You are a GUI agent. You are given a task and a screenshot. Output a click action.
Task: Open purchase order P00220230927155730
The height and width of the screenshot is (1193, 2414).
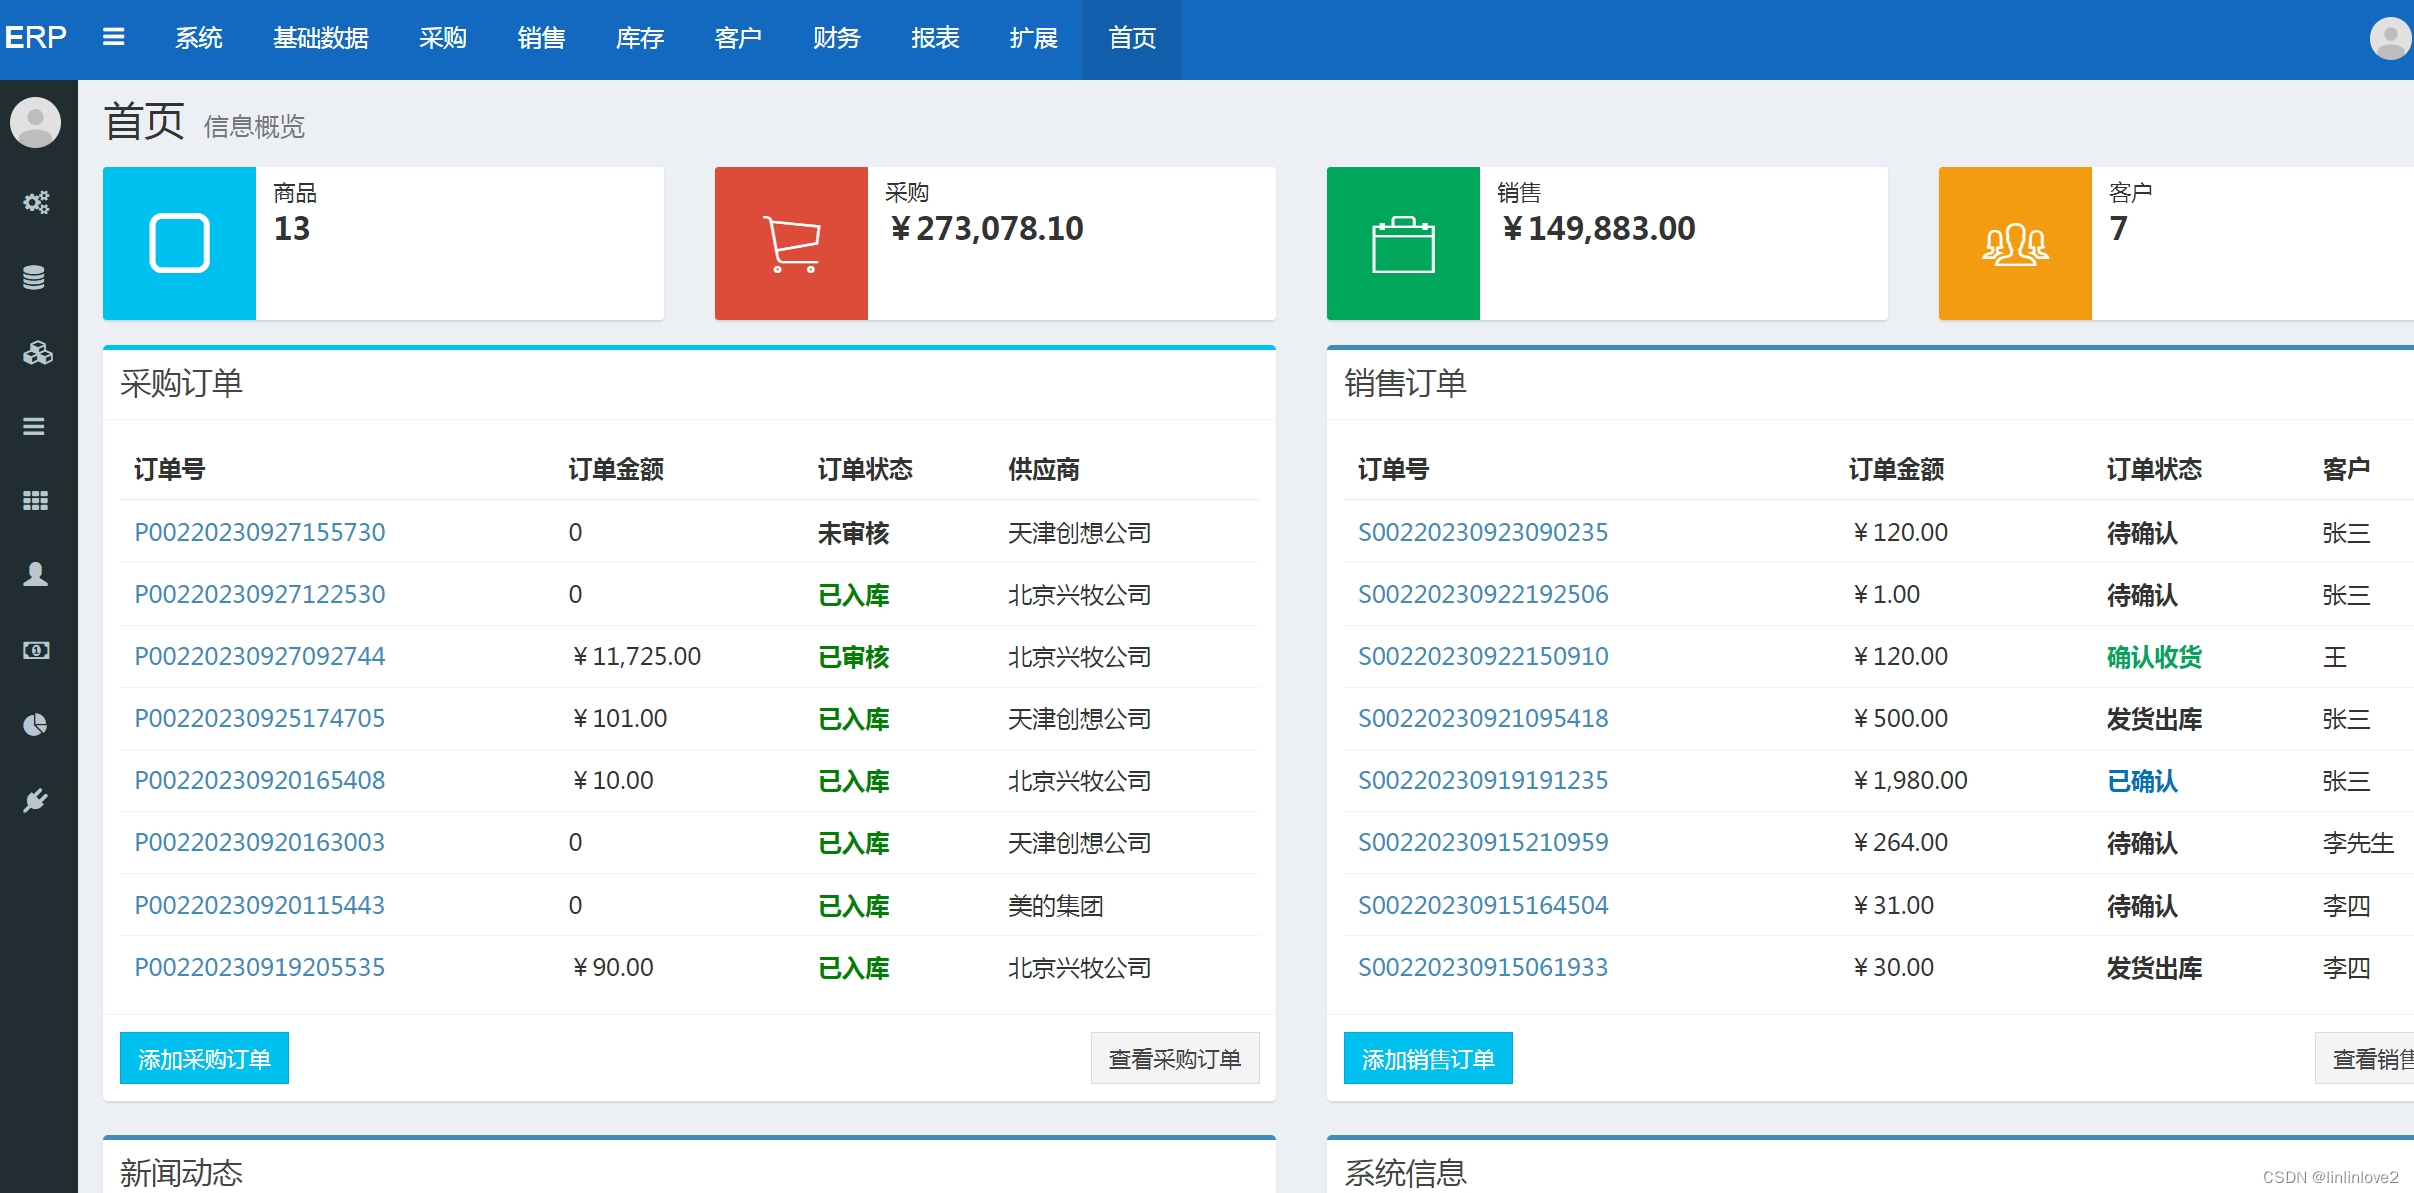click(260, 532)
